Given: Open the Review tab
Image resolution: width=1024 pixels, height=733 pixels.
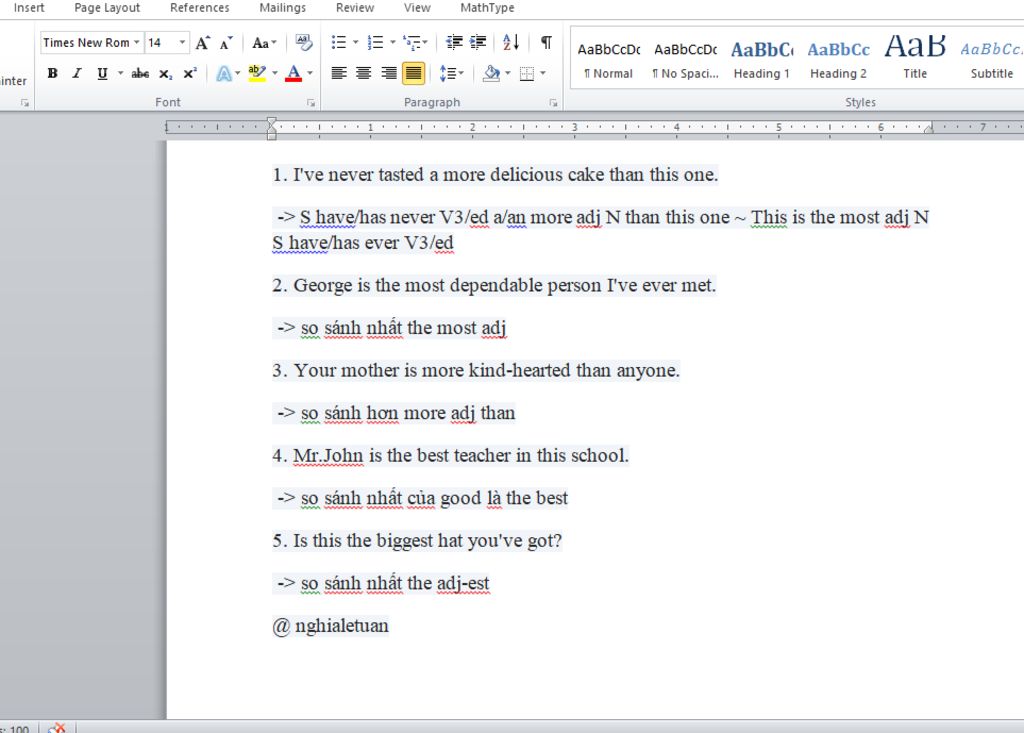Looking at the screenshot, I should [355, 8].
